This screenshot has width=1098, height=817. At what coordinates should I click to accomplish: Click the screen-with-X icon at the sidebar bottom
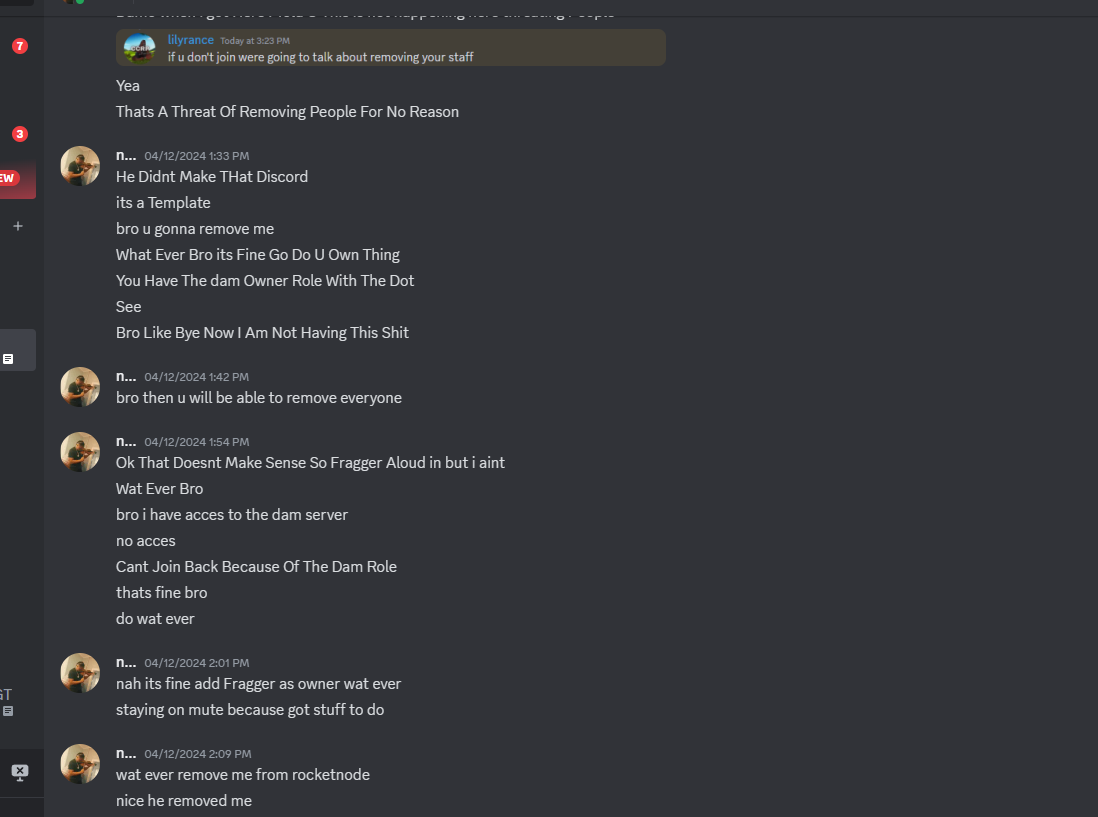(19, 772)
